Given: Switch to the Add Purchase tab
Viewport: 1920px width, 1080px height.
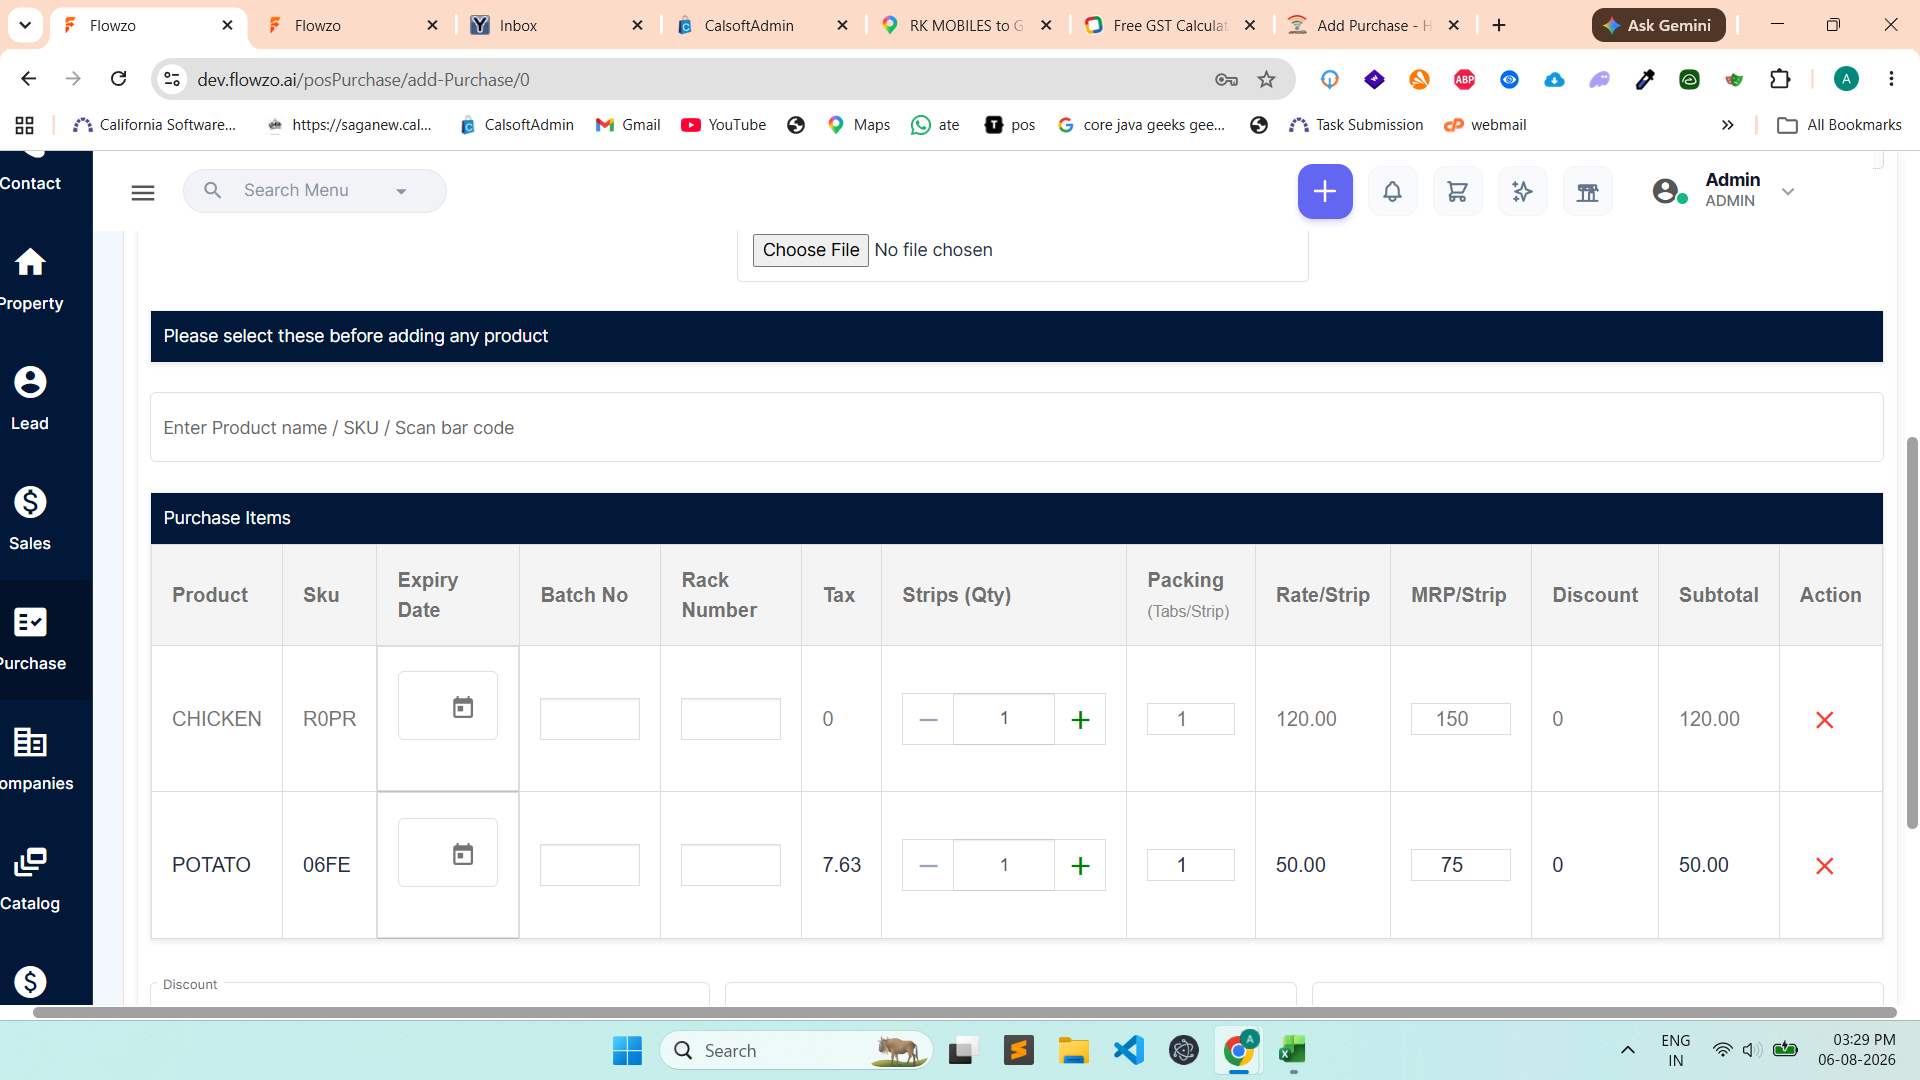Looking at the screenshot, I should point(1374,25).
